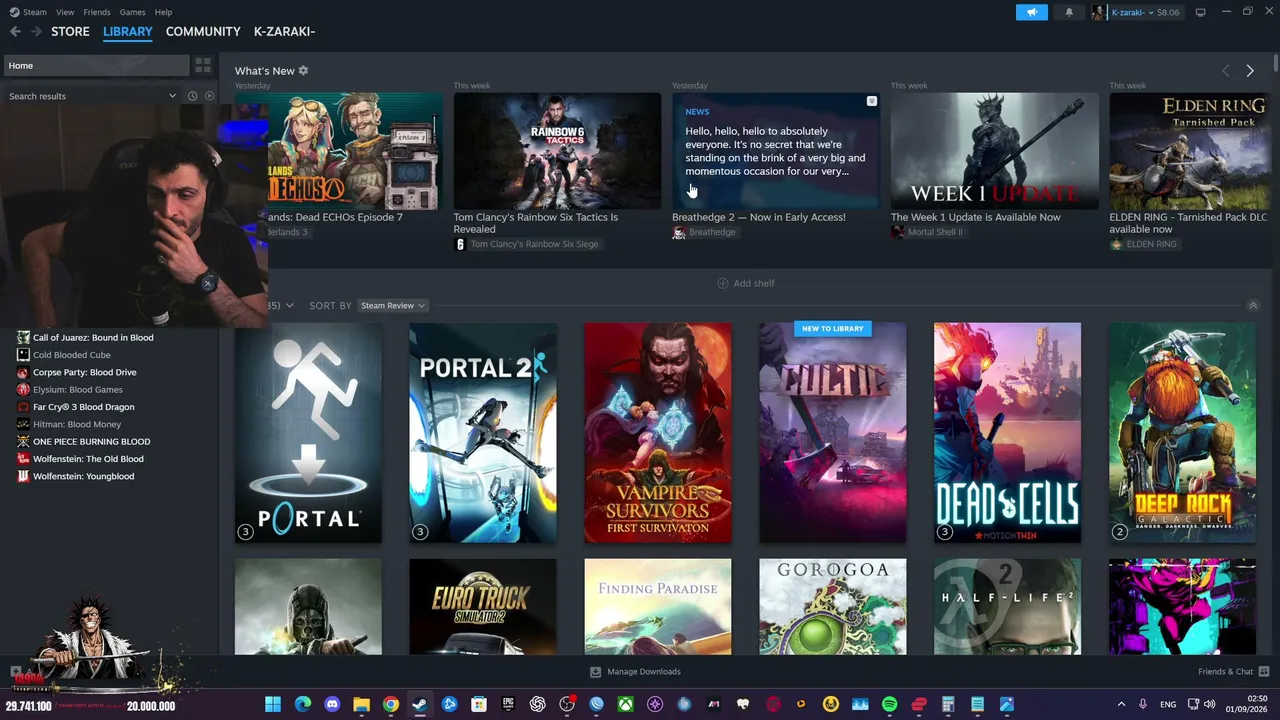Viewport: 1280px width, 720px height.
Task: Open Rainbow Six Tactics news card
Action: tap(557, 151)
